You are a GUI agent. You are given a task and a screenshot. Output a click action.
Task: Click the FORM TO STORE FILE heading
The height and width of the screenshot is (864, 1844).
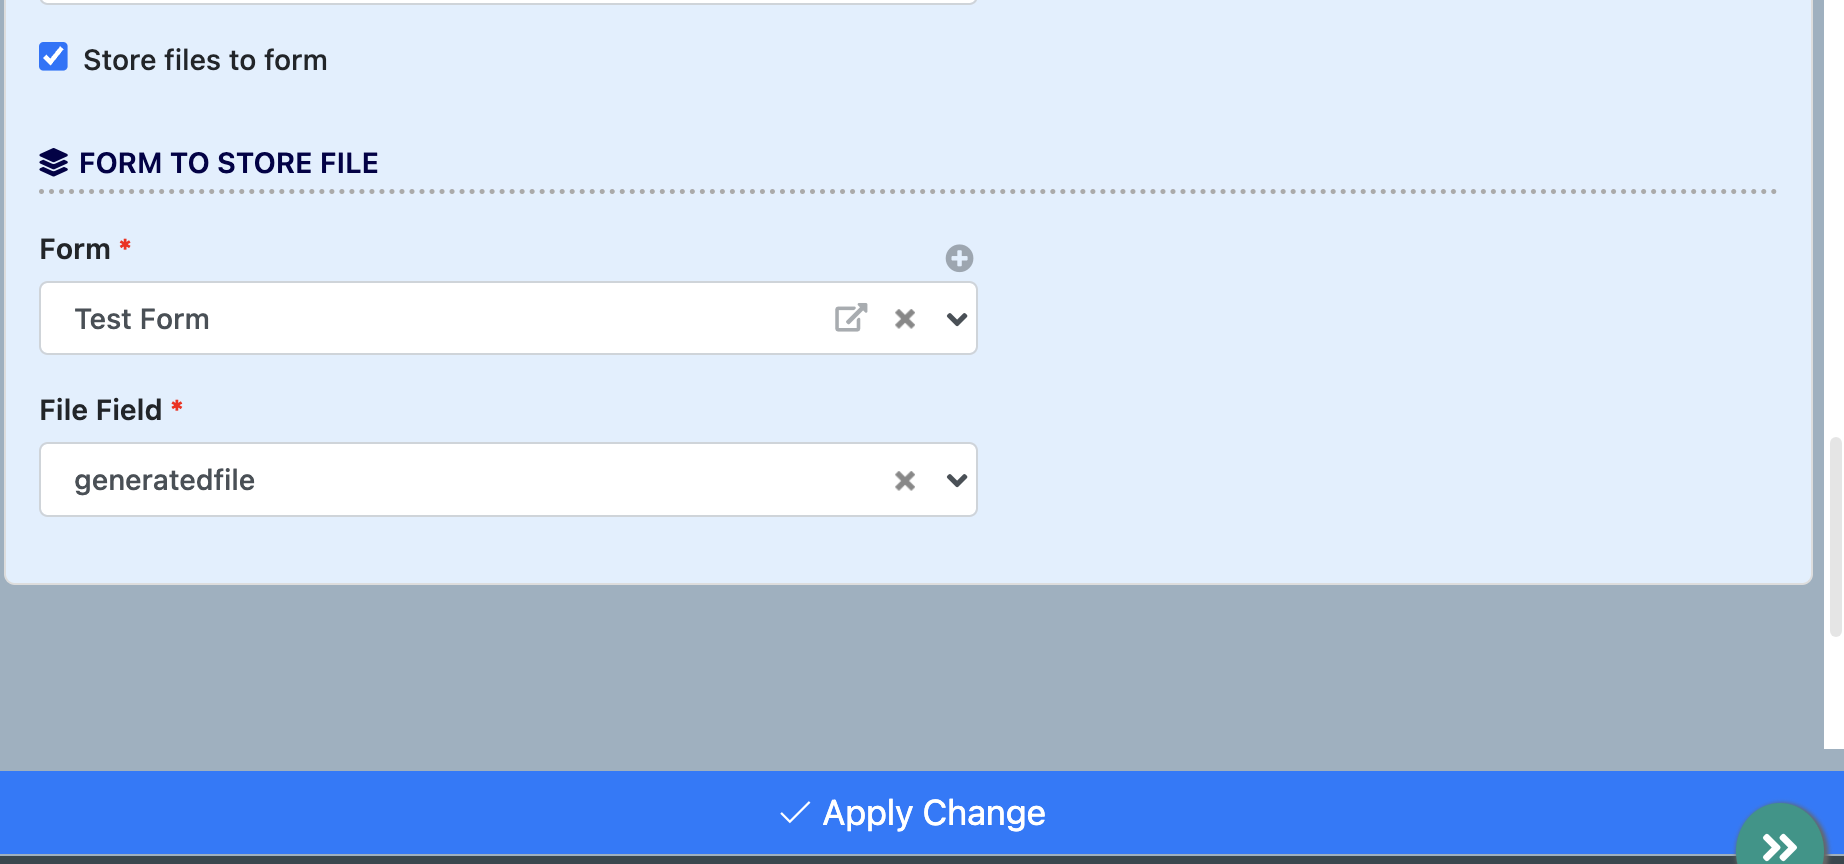point(229,163)
